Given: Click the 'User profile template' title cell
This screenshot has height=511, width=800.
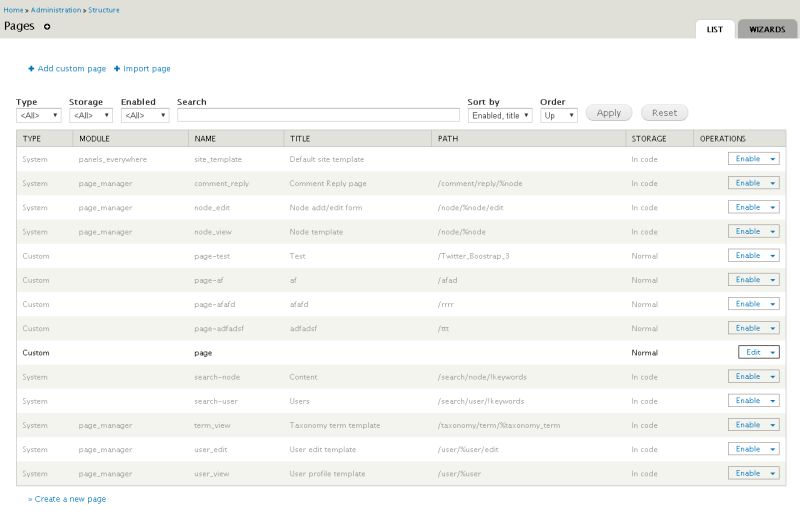Looking at the screenshot, I should click(x=327, y=474).
